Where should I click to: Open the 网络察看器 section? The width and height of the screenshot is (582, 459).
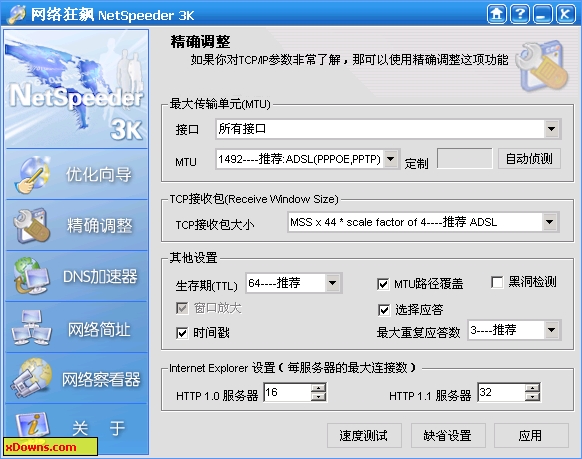pos(76,379)
